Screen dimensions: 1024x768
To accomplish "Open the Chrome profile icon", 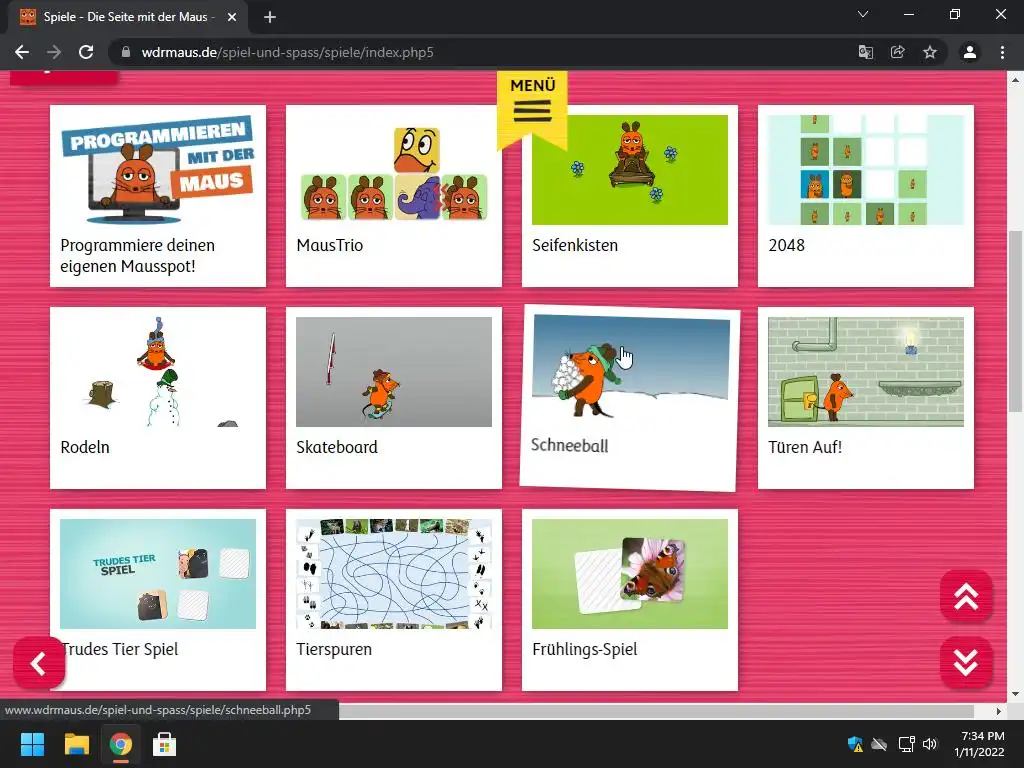I will pos(970,52).
